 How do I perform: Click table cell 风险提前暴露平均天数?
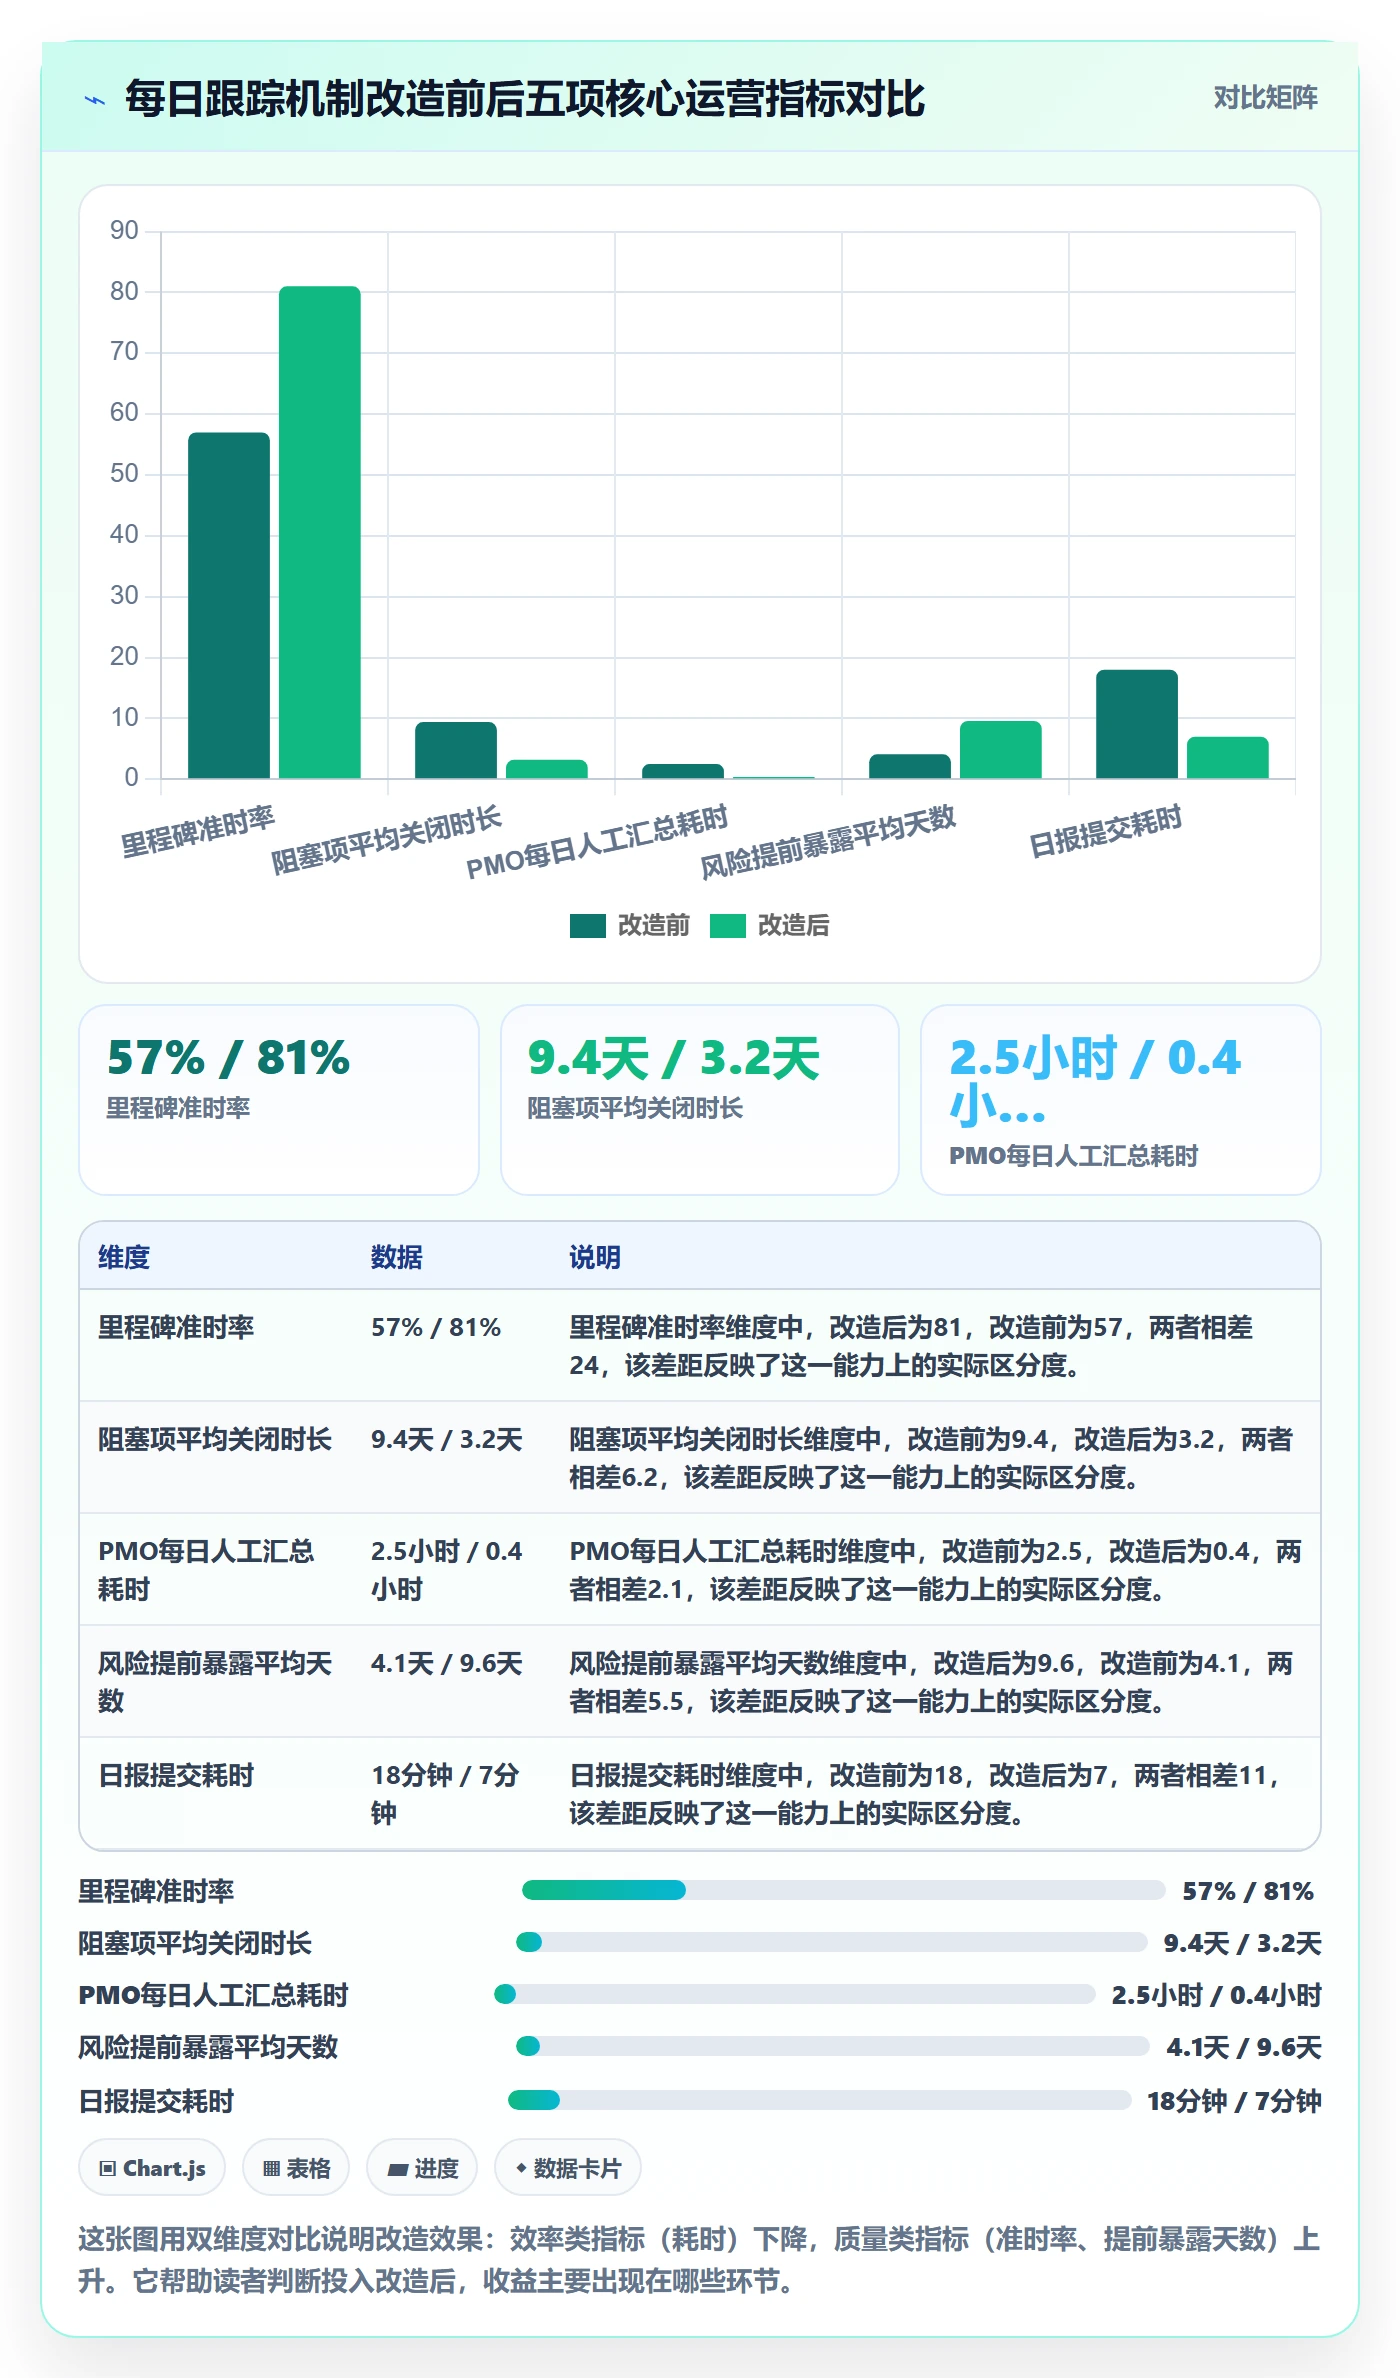click(x=215, y=1682)
